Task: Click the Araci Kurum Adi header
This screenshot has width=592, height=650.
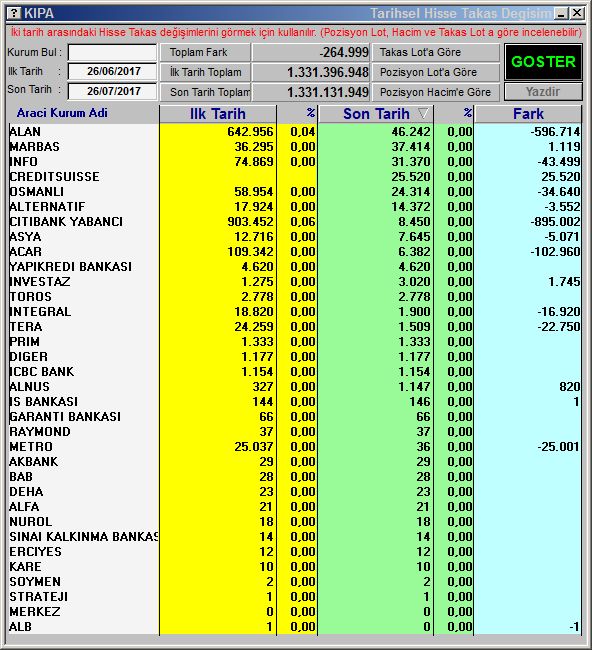Action: [x=62, y=113]
